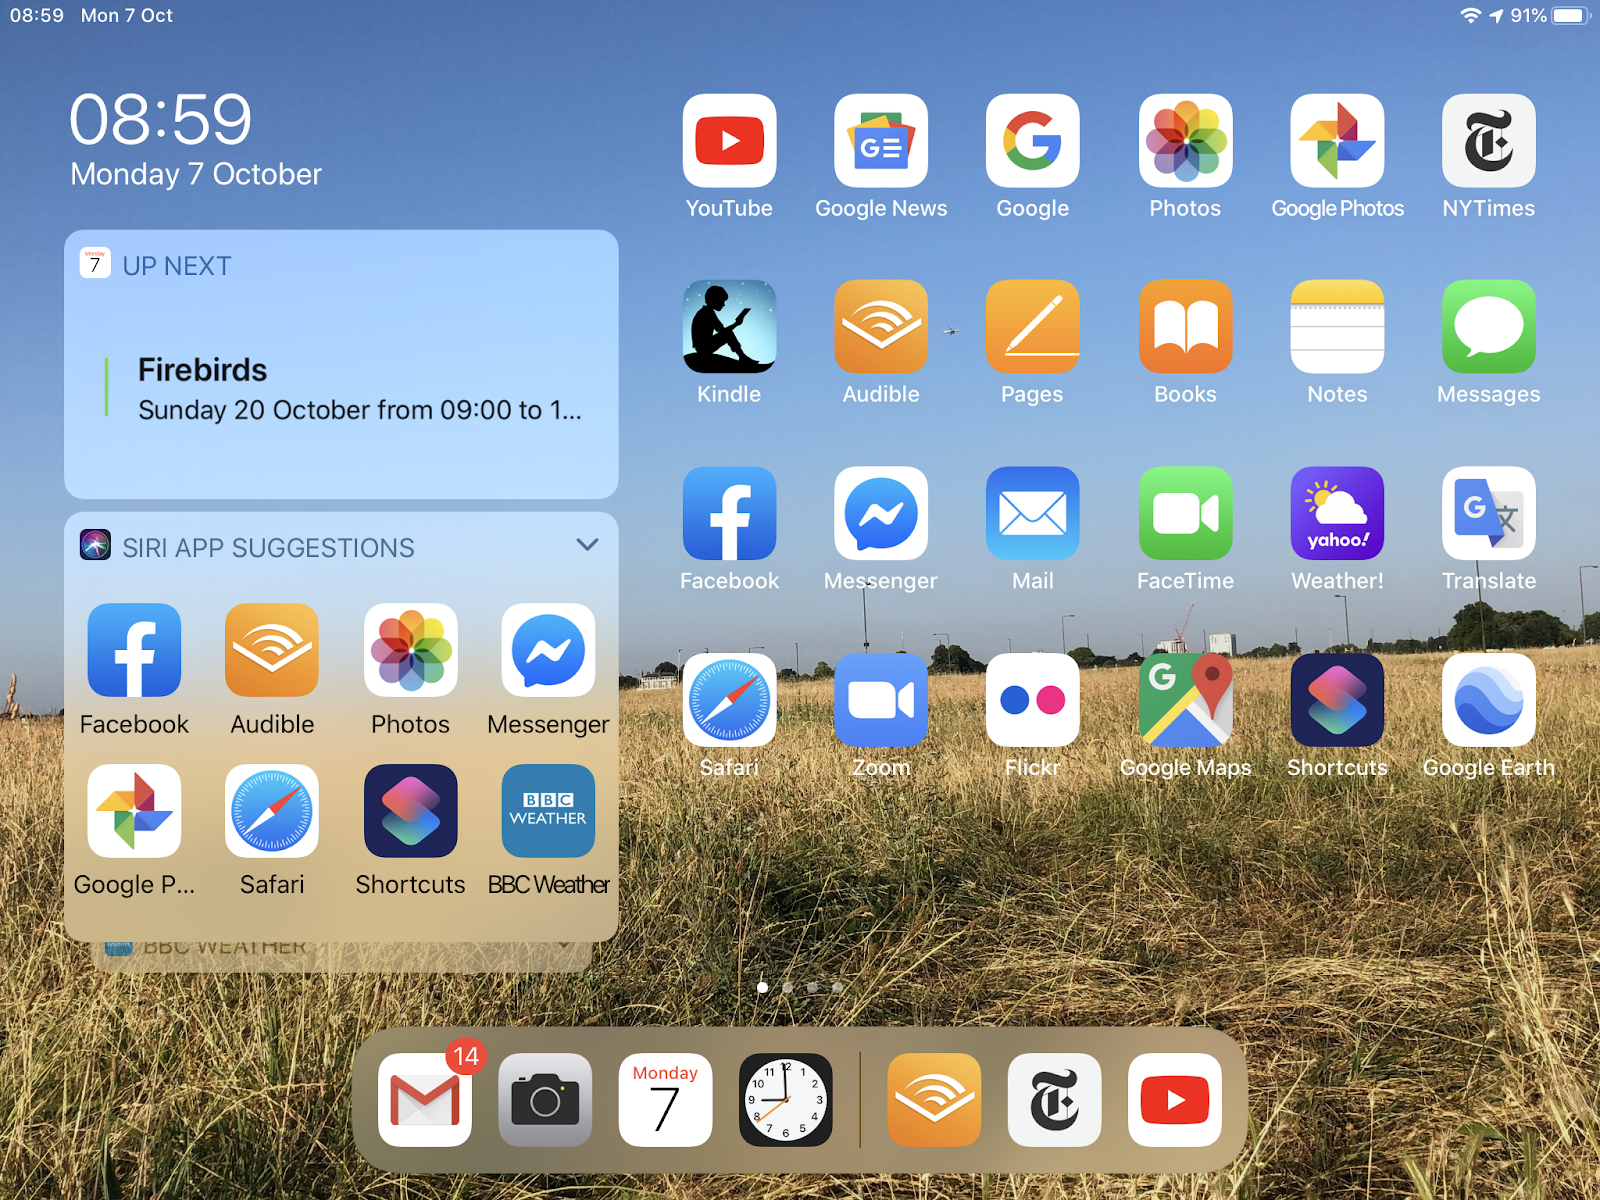This screenshot has width=1600, height=1200.
Task: Start FaceTime
Action: (x=1185, y=513)
